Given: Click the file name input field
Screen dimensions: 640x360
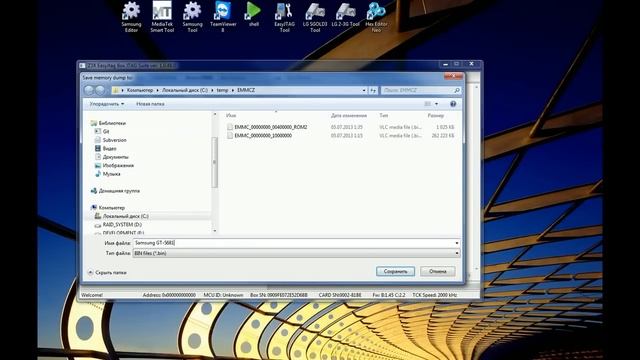Looking at the screenshot, I should 293,243.
